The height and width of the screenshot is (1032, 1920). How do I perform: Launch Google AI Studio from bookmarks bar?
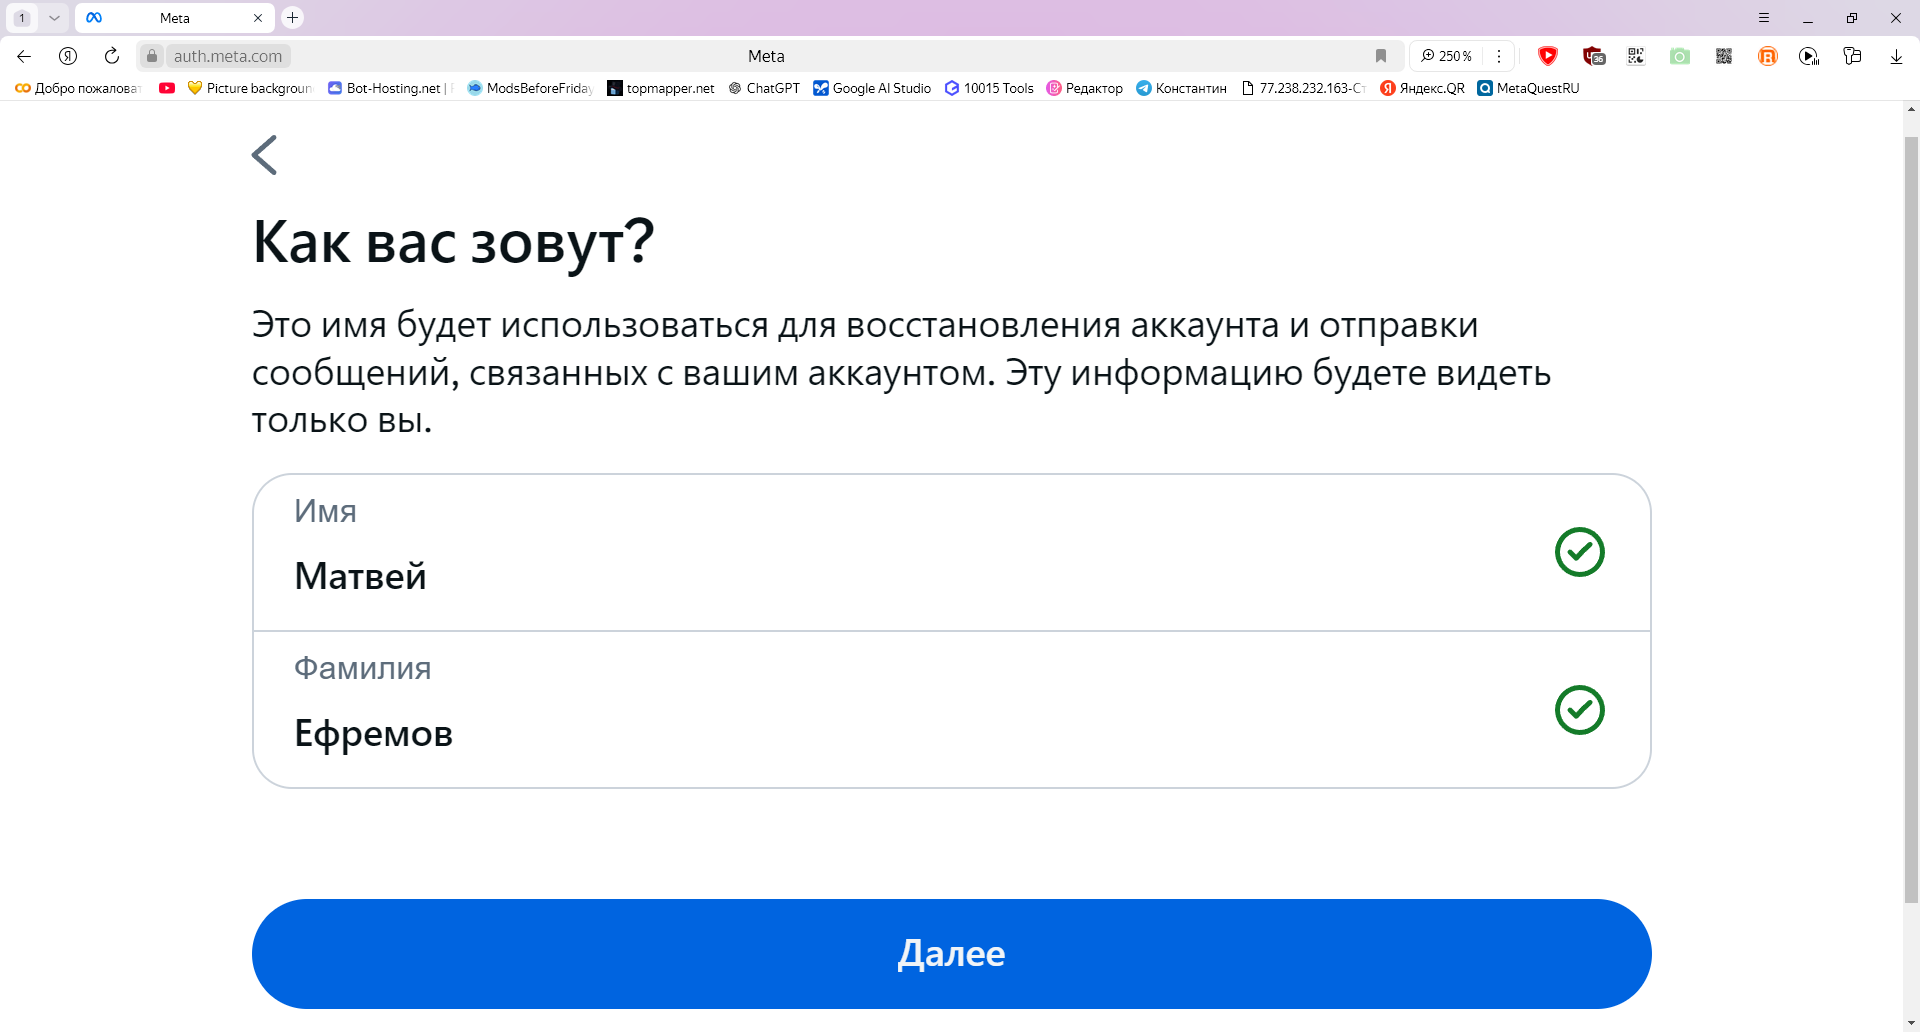click(x=871, y=88)
